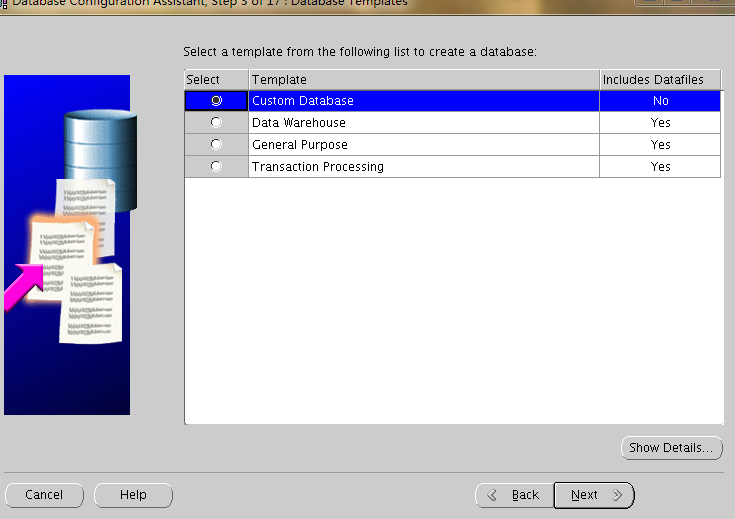
Task: Click the Custom Database template name
Action: click(303, 101)
